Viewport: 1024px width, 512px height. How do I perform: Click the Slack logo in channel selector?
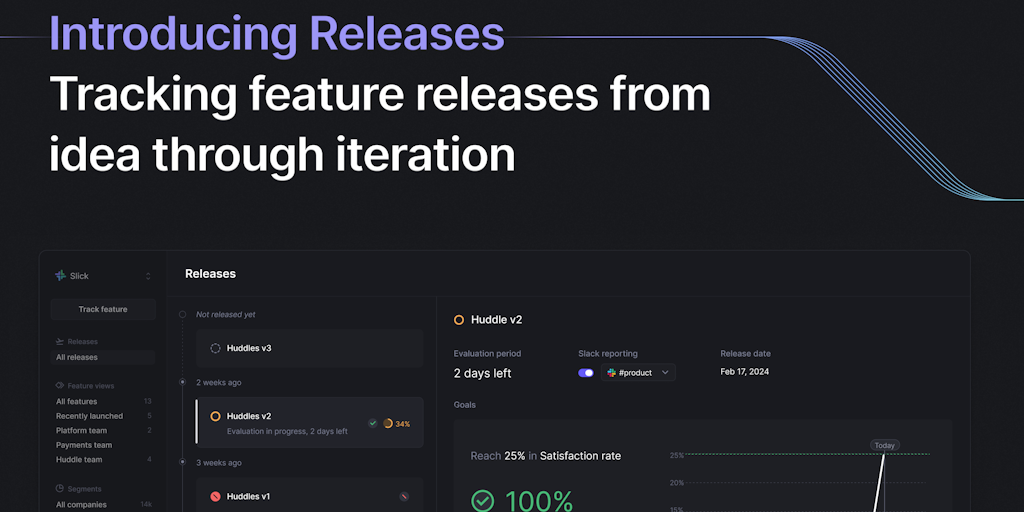[x=612, y=372]
